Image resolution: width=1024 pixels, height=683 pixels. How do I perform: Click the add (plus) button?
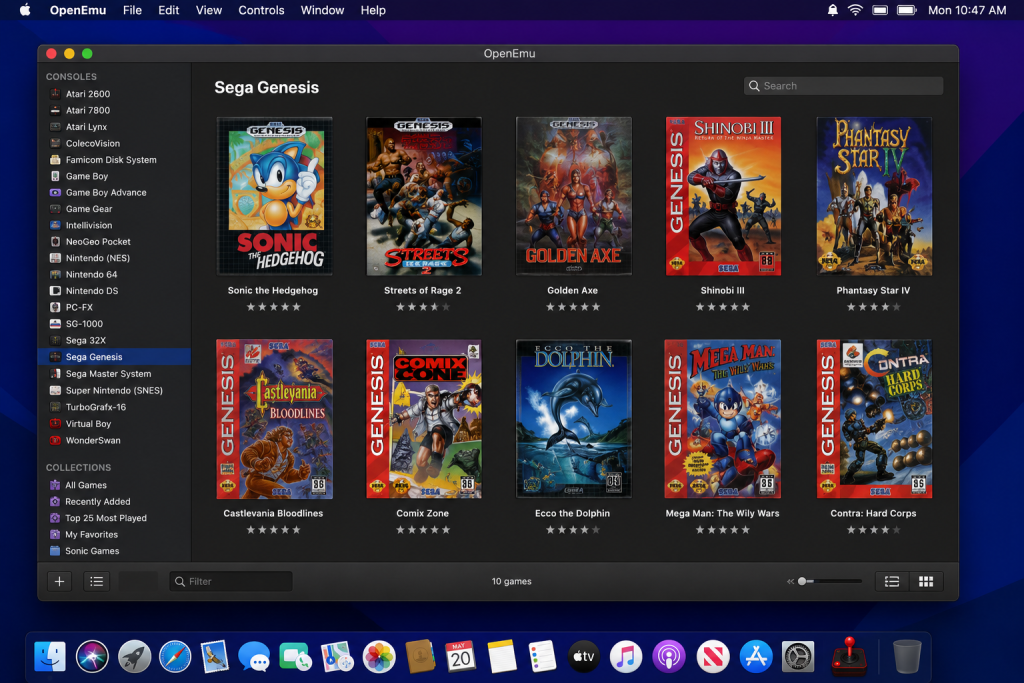[x=59, y=581]
